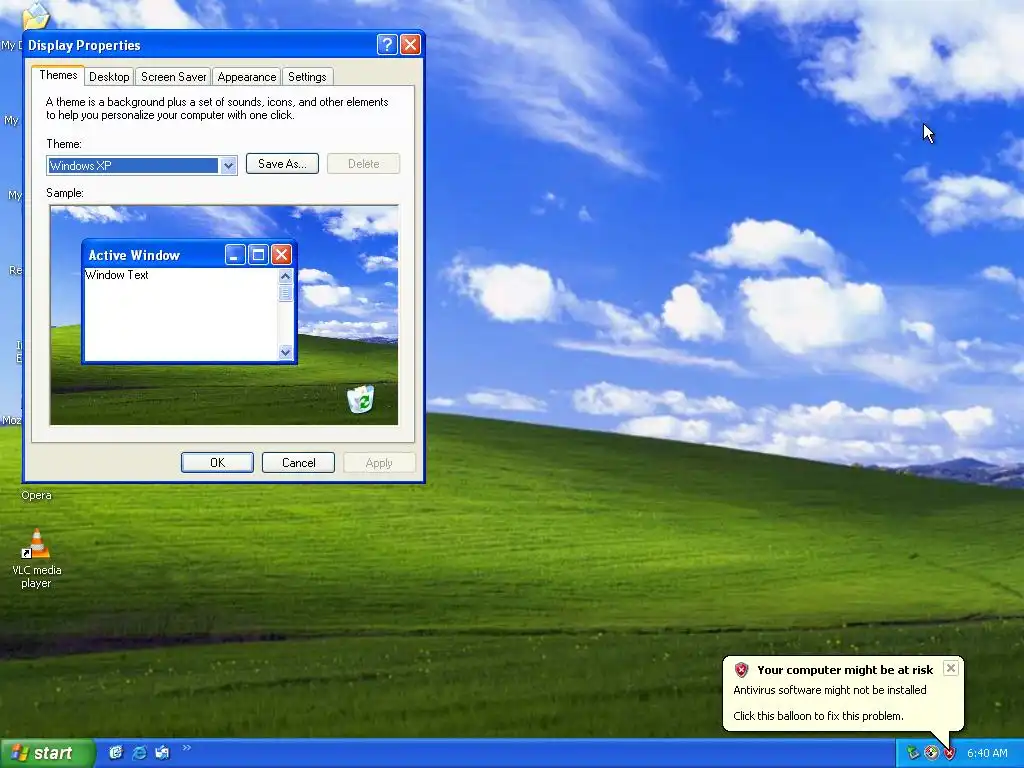Click the question mark help icon
This screenshot has width=1024, height=768.
pyautogui.click(x=387, y=44)
